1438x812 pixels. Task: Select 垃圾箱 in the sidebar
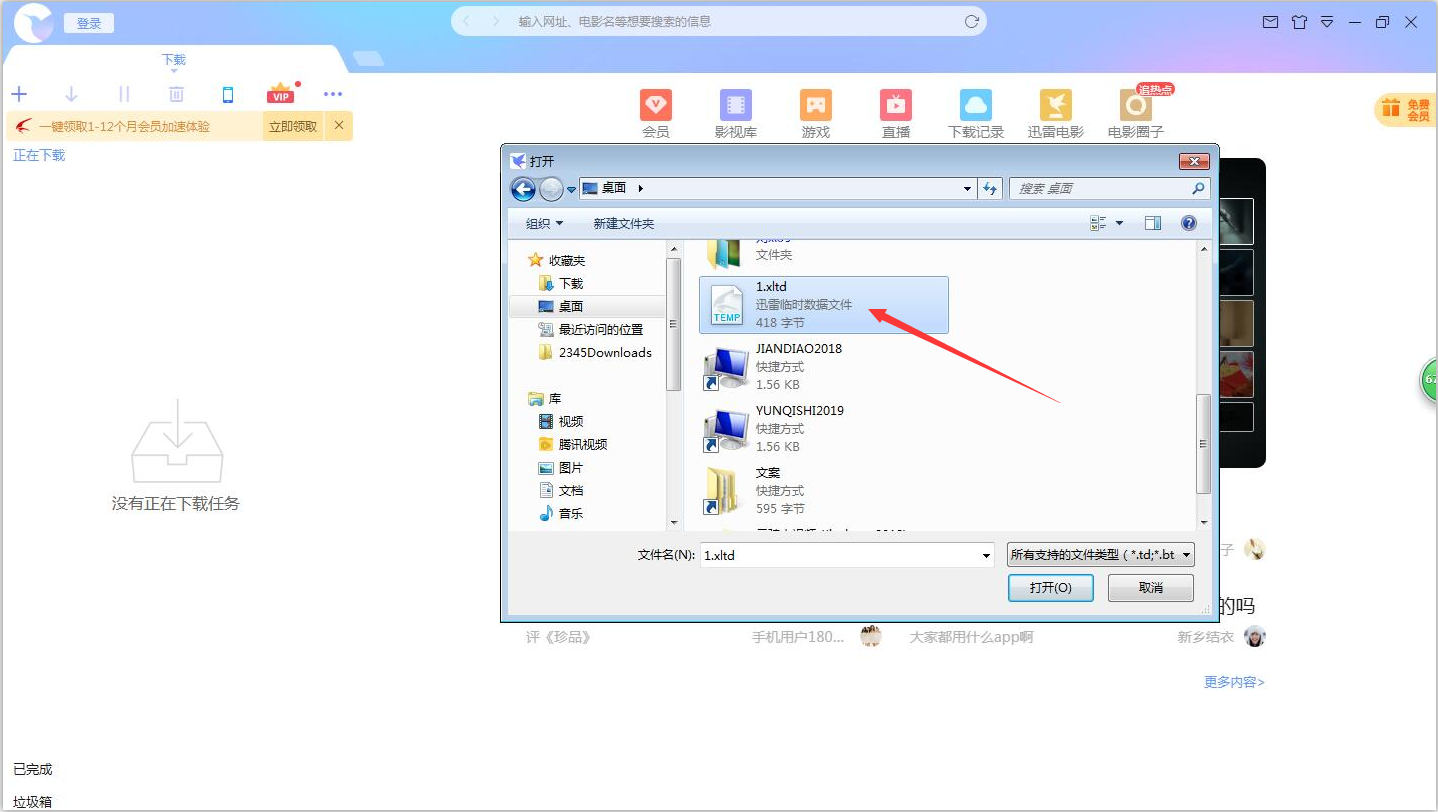pos(33,801)
